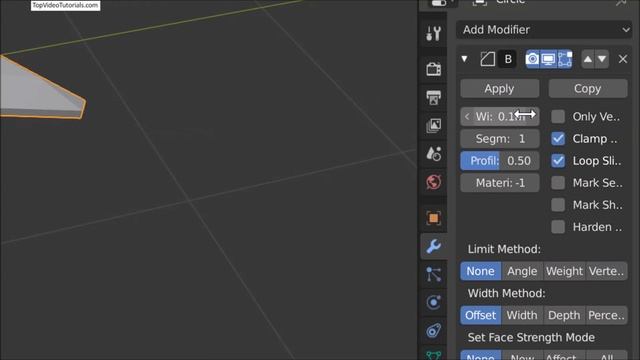Open the Add Modifier dropdown
640x360 pixels.
[544, 30]
